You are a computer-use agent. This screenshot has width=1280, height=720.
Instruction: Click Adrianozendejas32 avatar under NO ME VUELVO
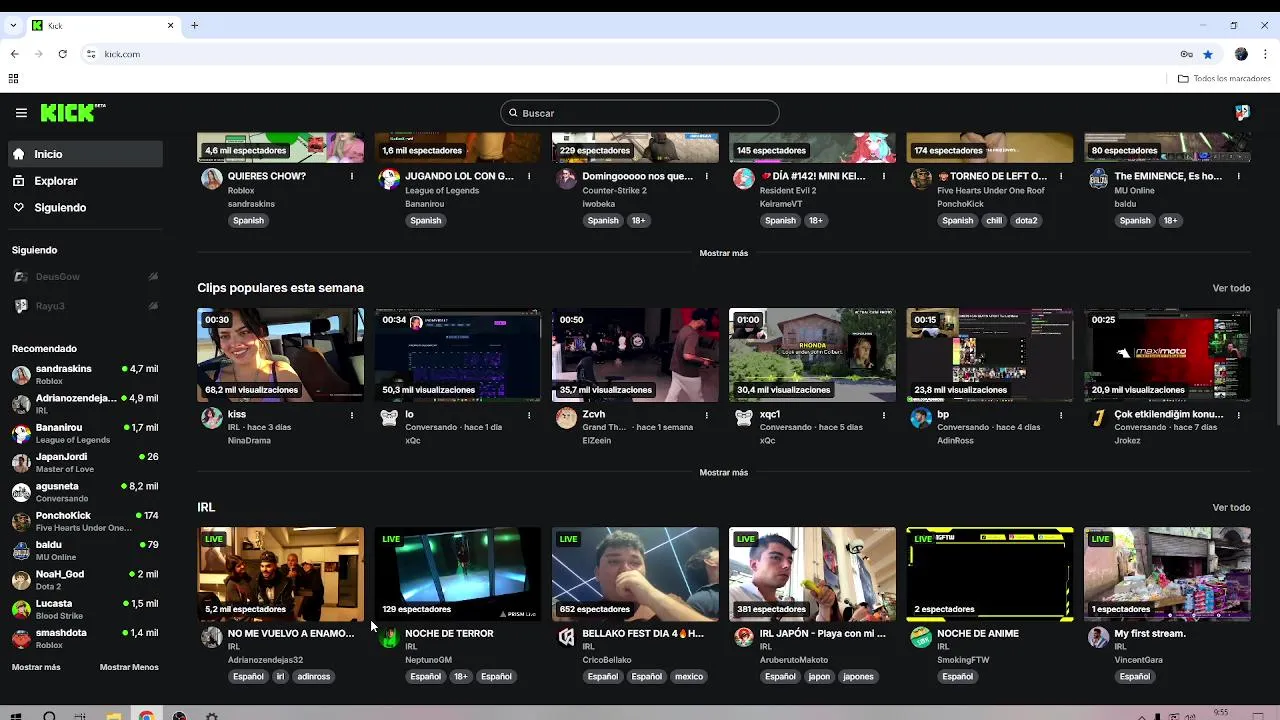click(211, 637)
